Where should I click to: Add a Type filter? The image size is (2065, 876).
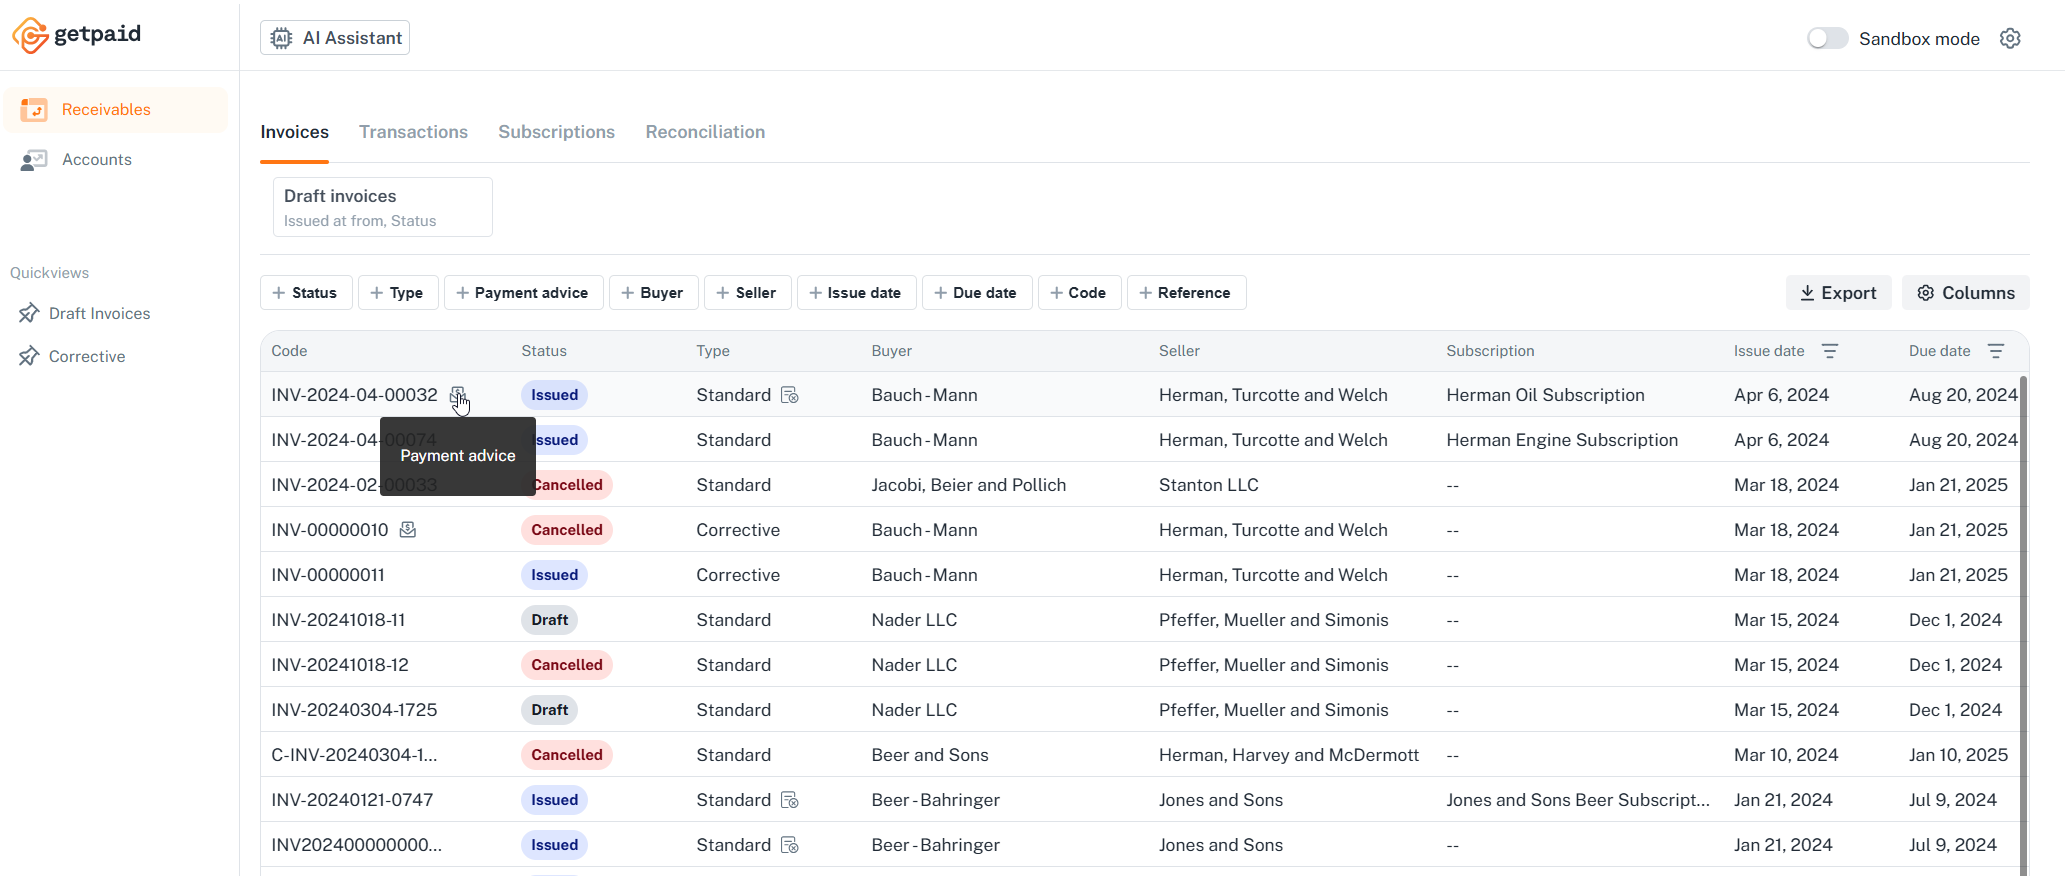398,293
